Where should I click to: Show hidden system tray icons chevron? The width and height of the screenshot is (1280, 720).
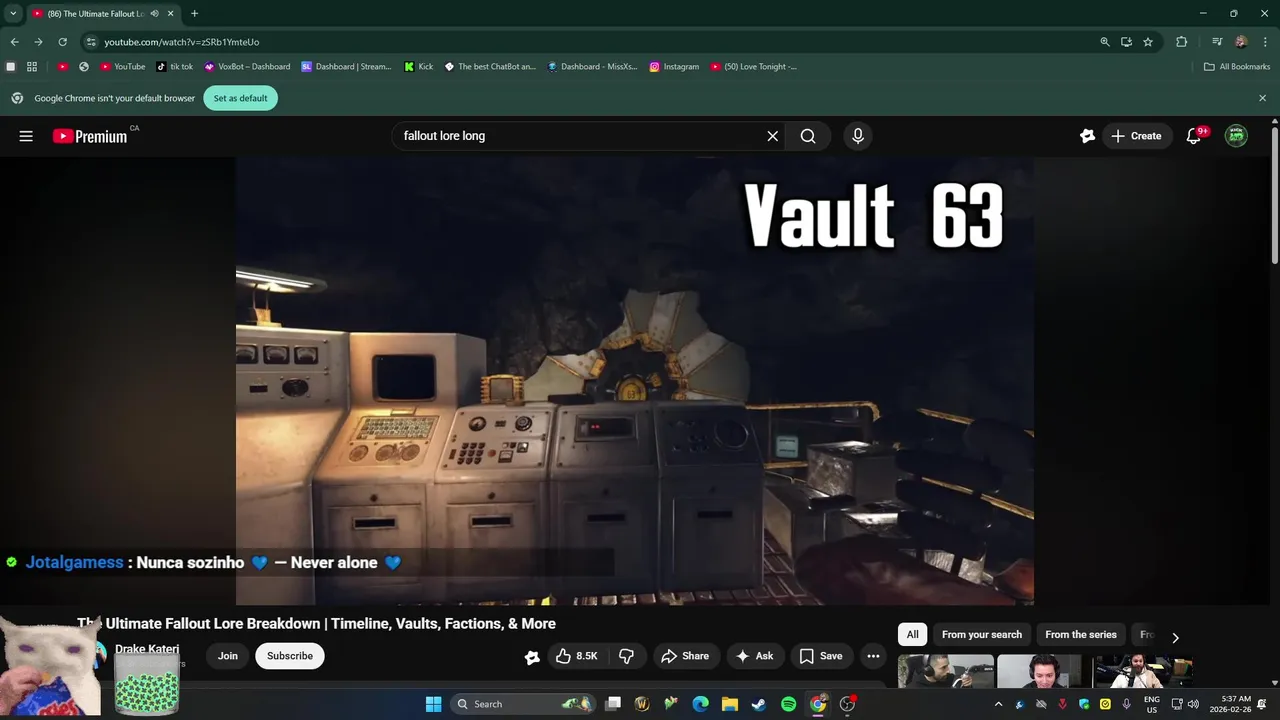(x=998, y=704)
